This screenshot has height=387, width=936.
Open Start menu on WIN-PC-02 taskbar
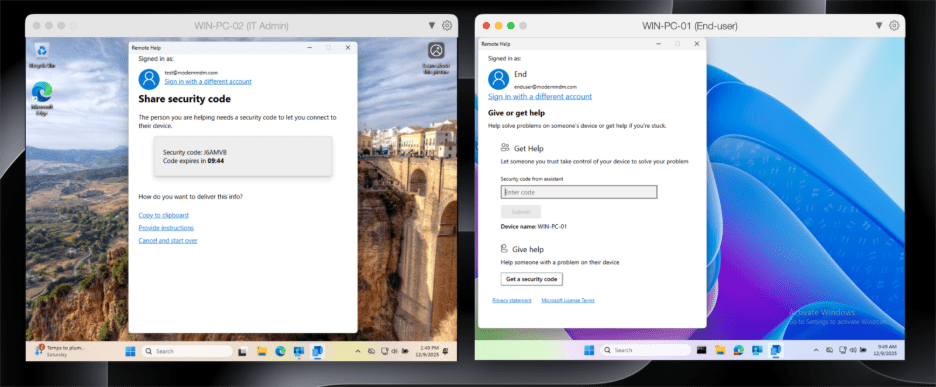pyautogui.click(x=130, y=351)
